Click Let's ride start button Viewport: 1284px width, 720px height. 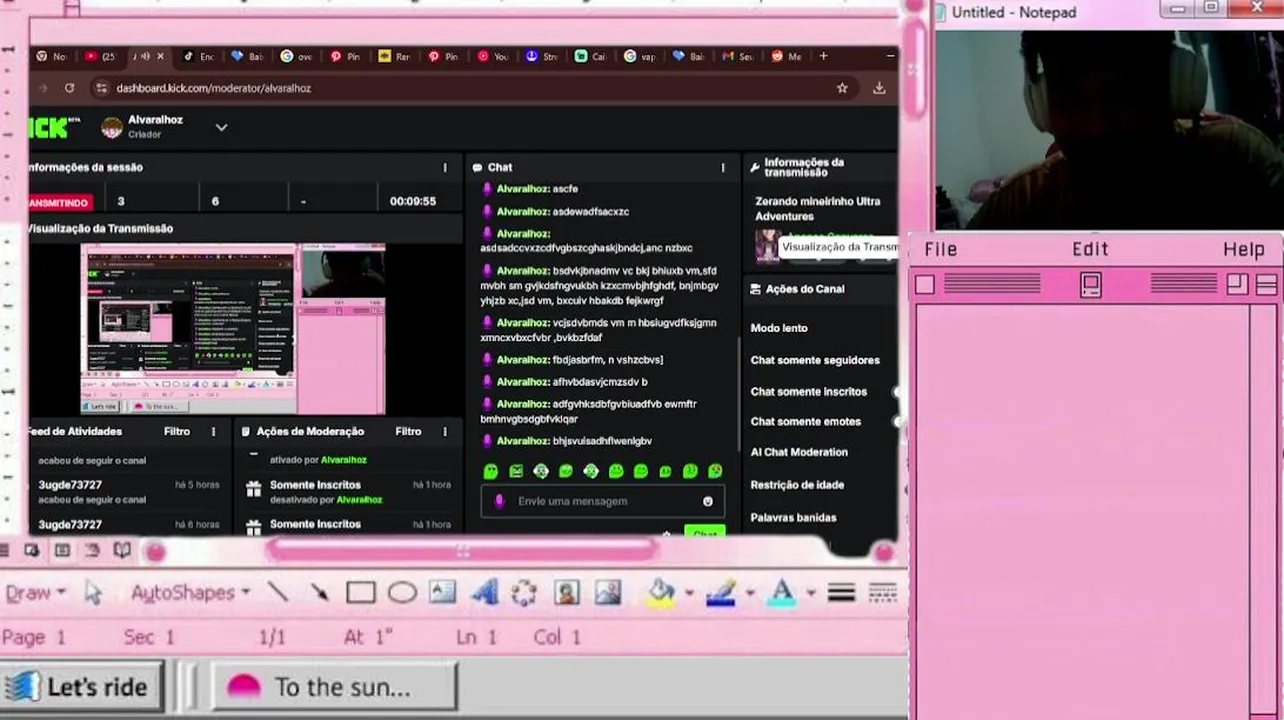82,687
